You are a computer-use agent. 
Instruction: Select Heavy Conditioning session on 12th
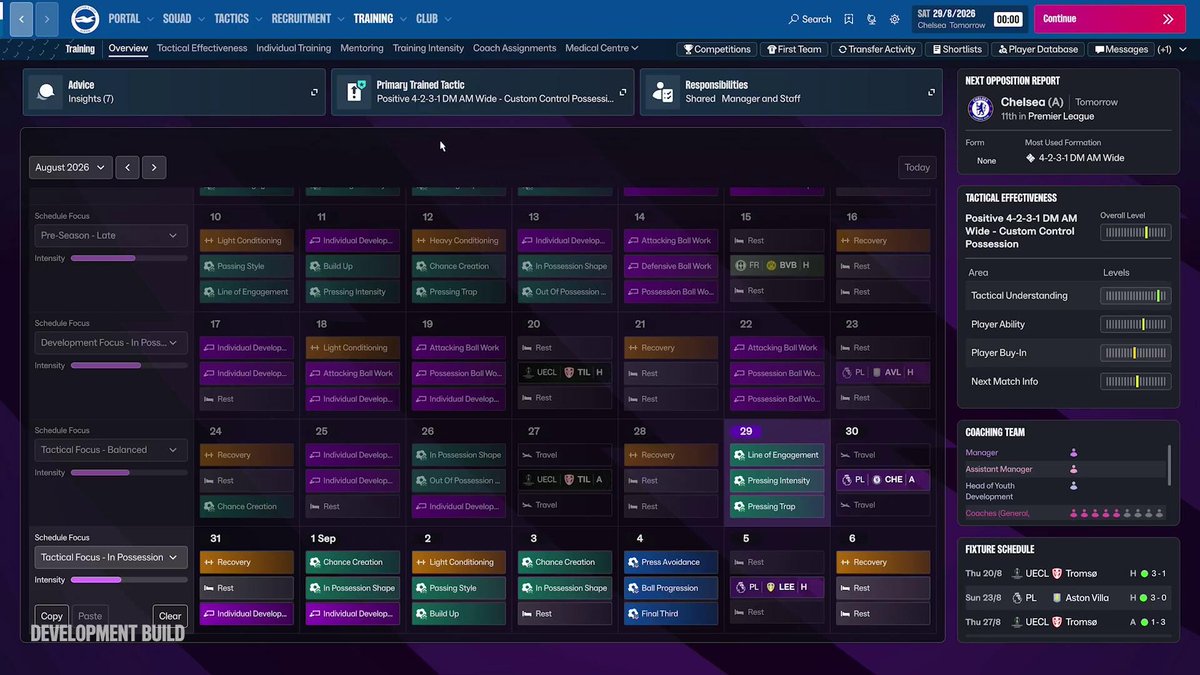click(x=459, y=241)
